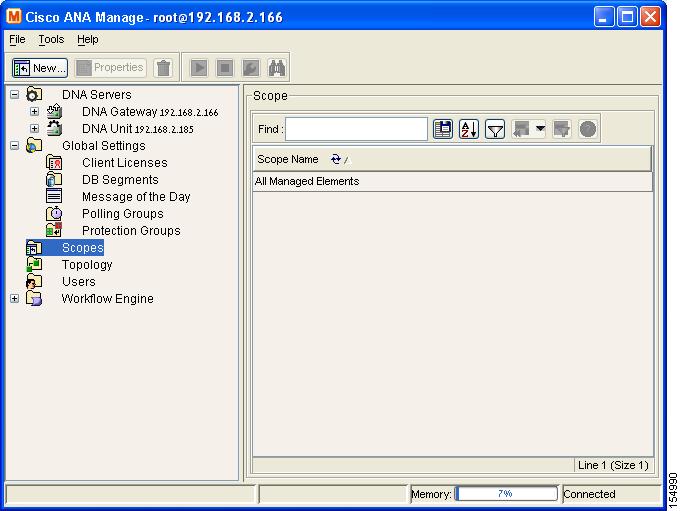The height and width of the screenshot is (511, 680).
Task: Click the Line 1 (Size 1) indicator
Action: point(613,465)
